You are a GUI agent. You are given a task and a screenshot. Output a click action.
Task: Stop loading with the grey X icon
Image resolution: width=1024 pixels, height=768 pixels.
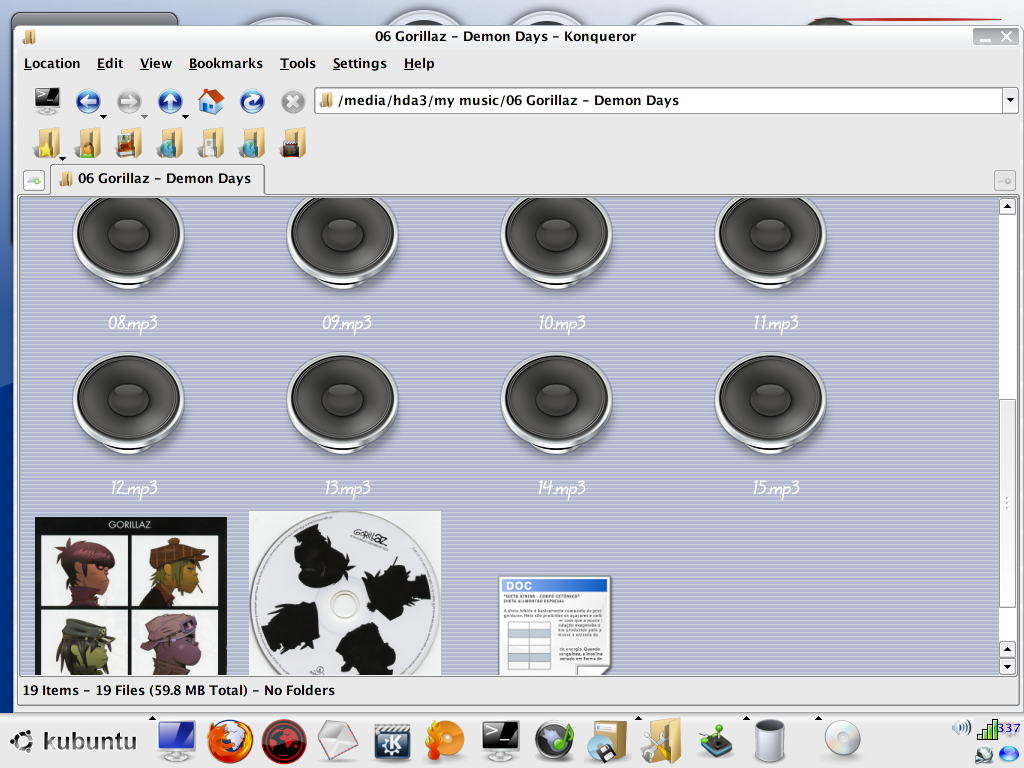pyautogui.click(x=293, y=102)
